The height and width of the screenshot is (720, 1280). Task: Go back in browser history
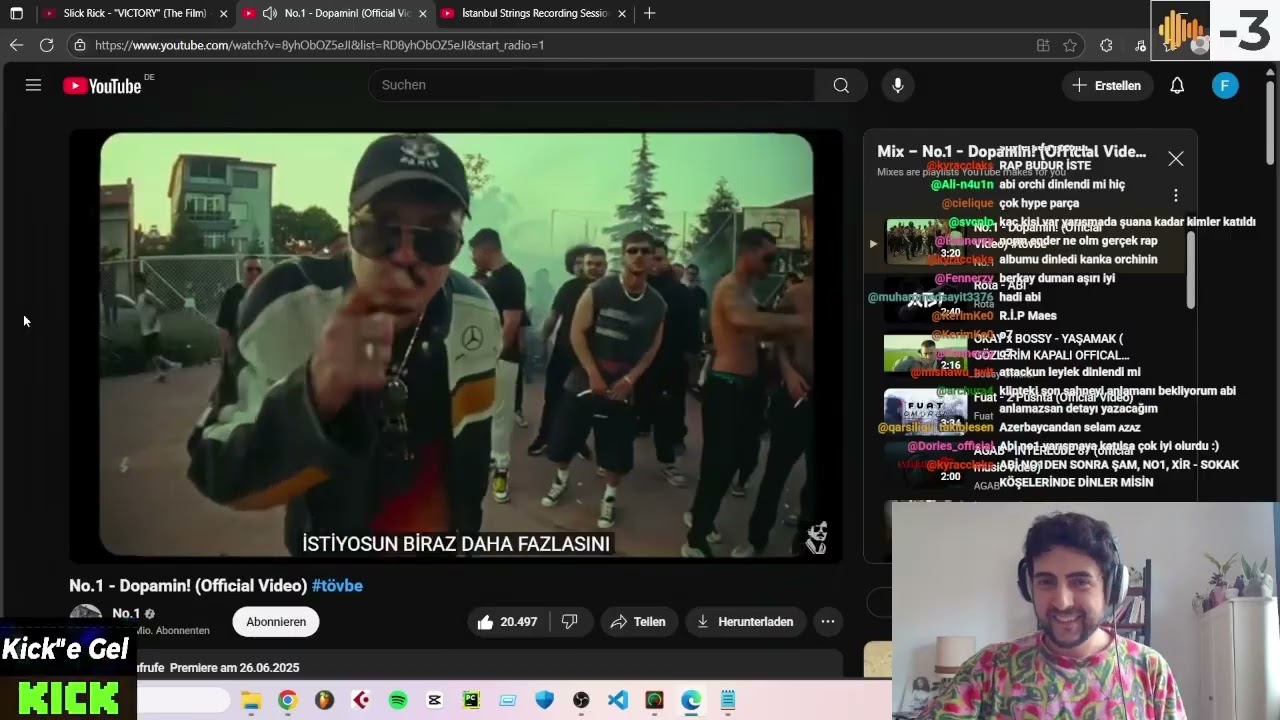(x=16, y=45)
